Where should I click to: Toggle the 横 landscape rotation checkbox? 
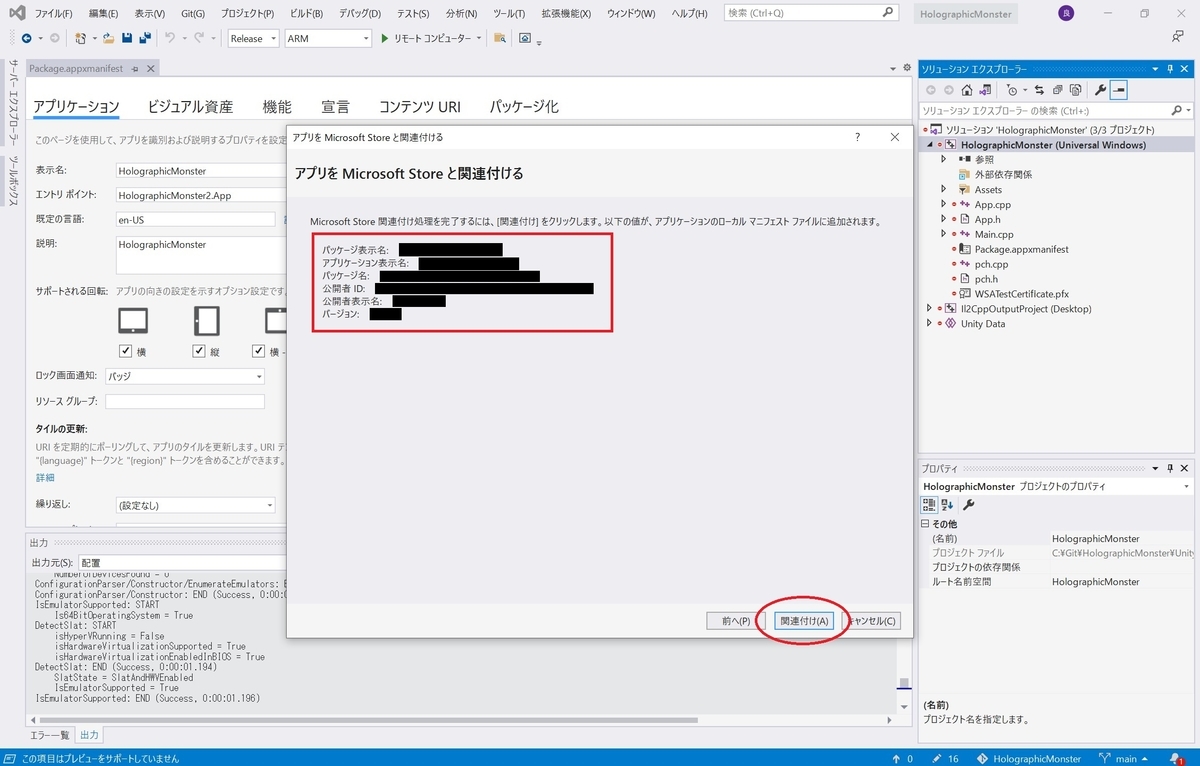pyautogui.click(x=126, y=351)
